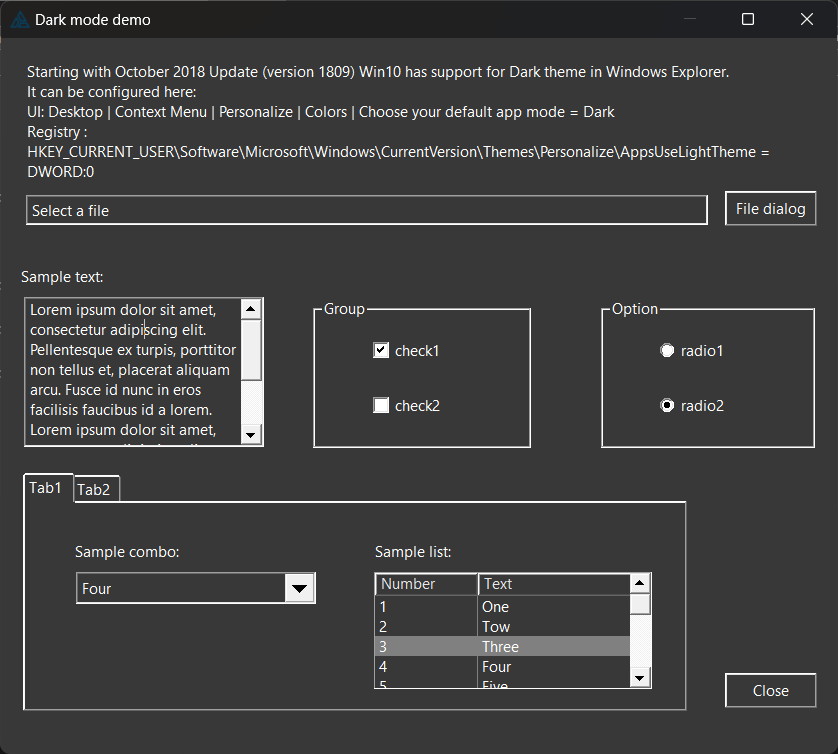The height and width of the screenshot is (754, 838).
Task: Maximize the Dark mode demo window
Action: pyautogui.click(x=748, y=19)
